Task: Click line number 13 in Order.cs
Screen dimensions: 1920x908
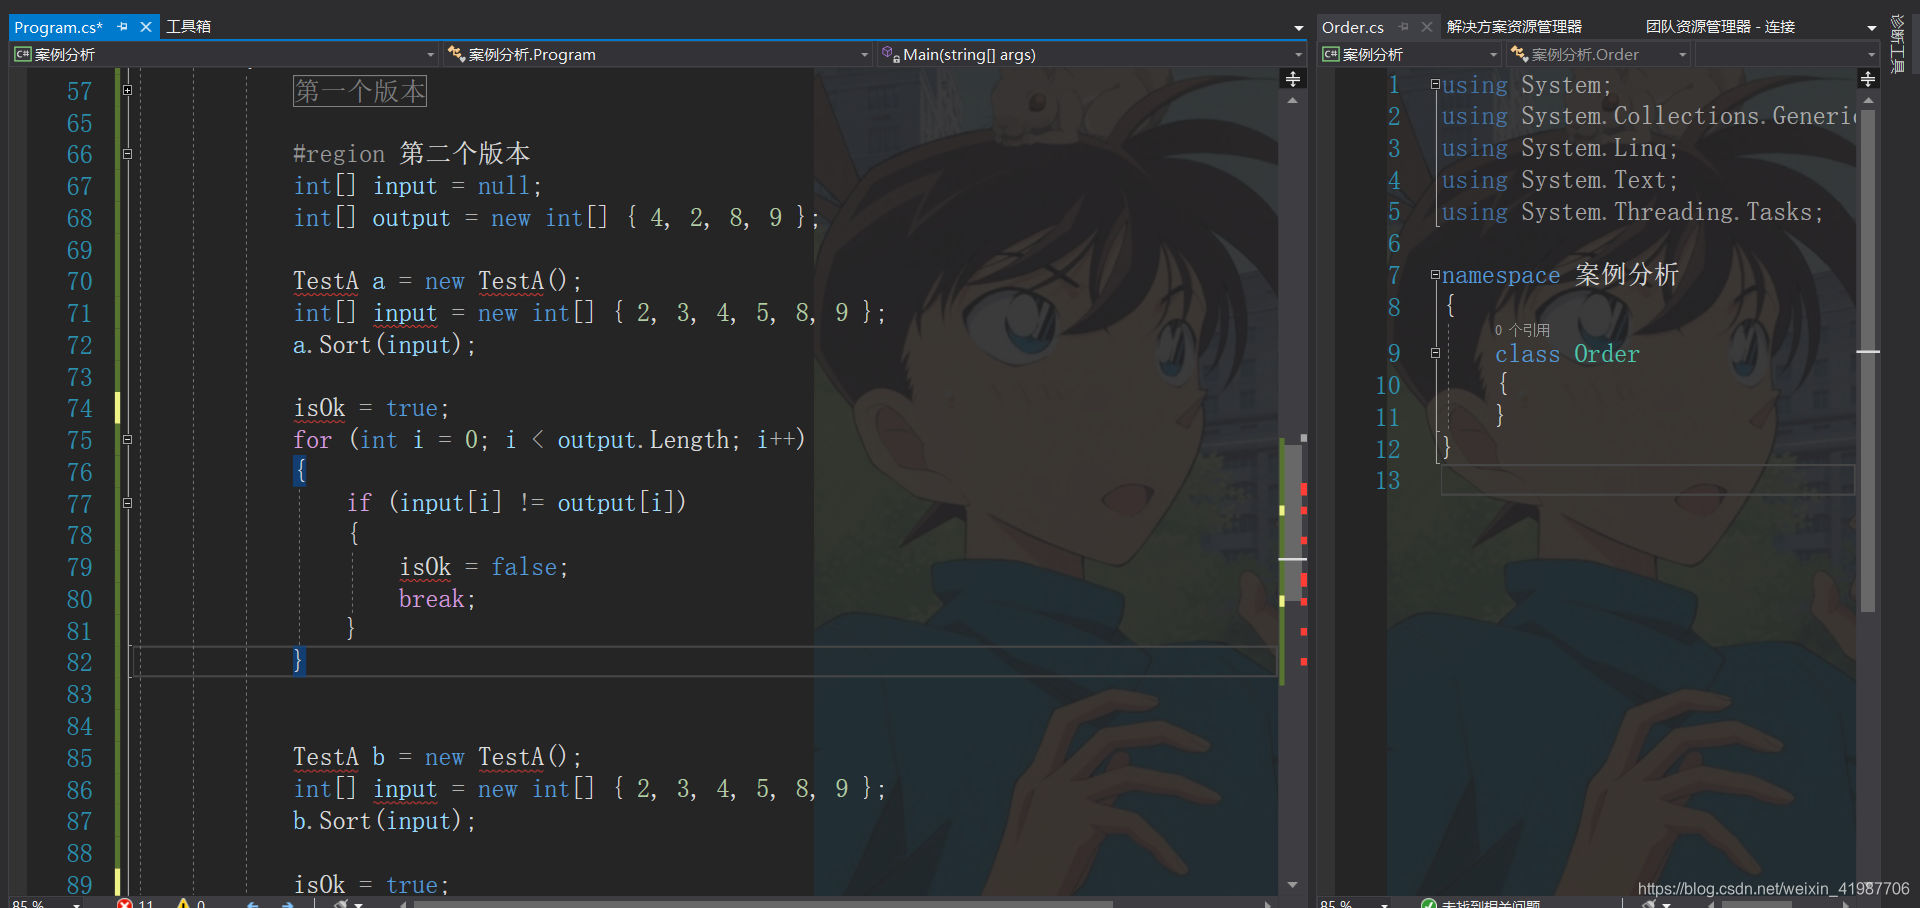Action: tap(1388, 481)
